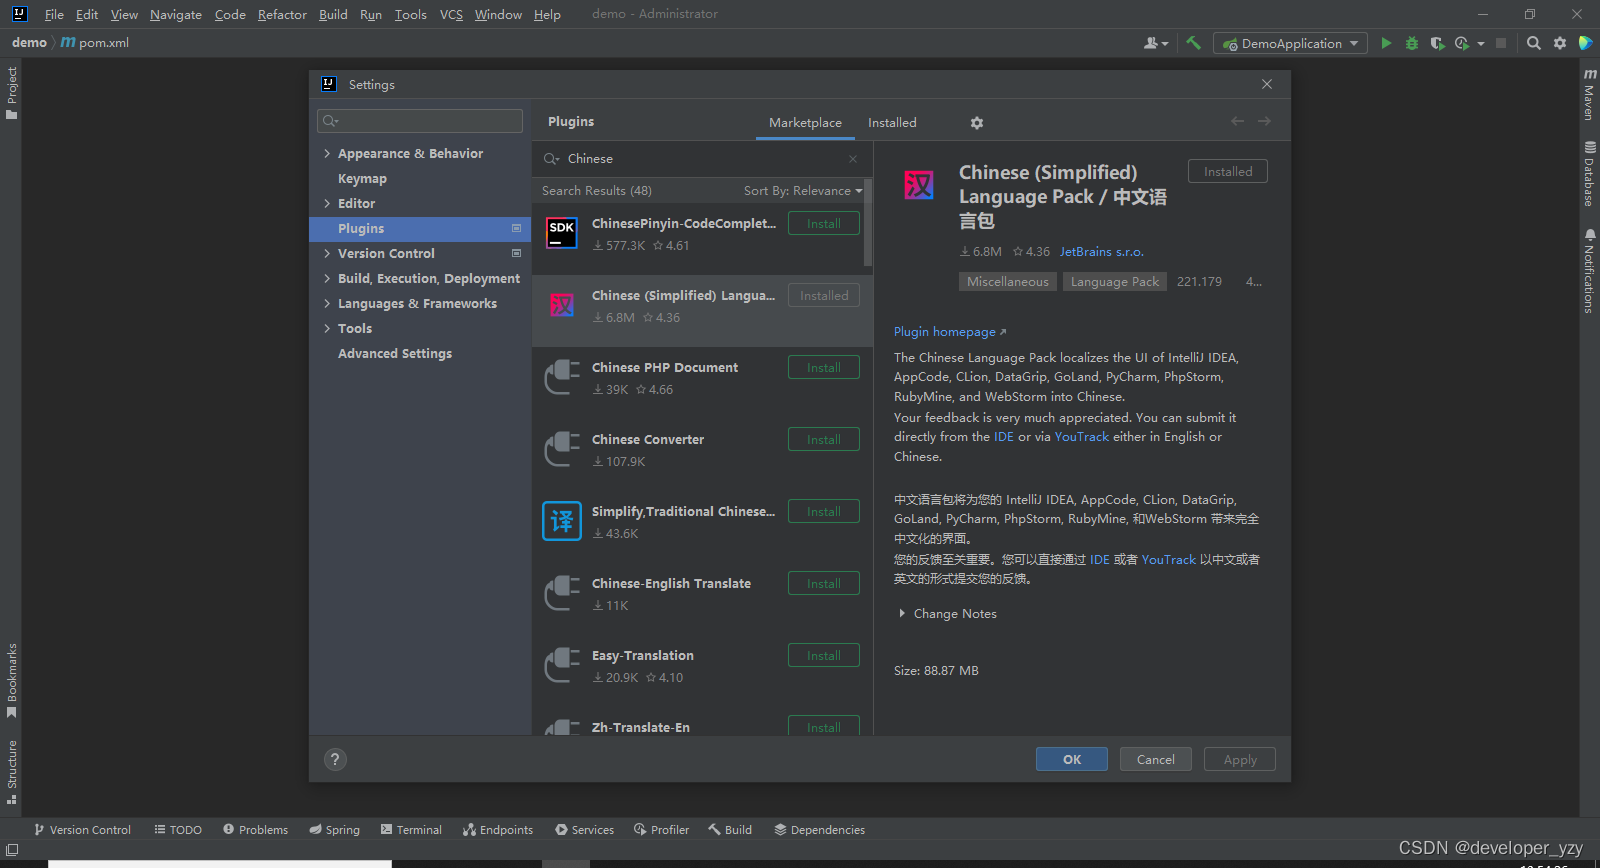Viewport: 1600px width, 868px height.
Task: Click OK to confirm settings
Action: 1072,759
